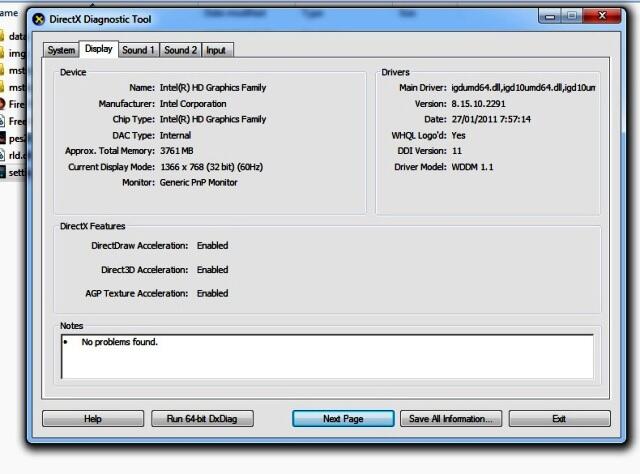
Task: Click DAC Type value 'Internal'
Action: 175,135
